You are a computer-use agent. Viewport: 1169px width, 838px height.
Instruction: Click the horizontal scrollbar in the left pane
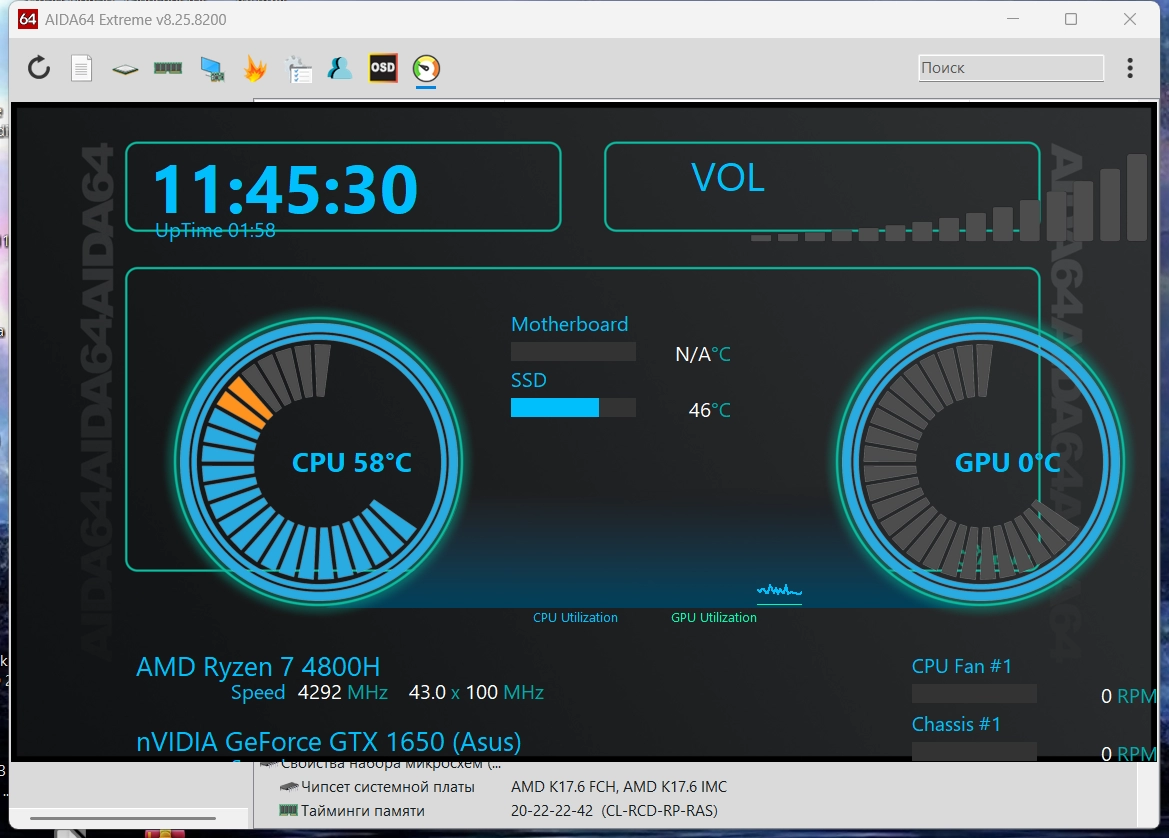point(123,819)
